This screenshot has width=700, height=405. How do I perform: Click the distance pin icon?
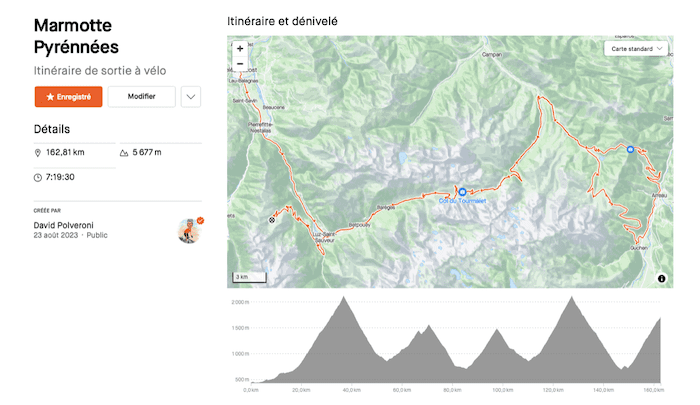click(38, 153)
